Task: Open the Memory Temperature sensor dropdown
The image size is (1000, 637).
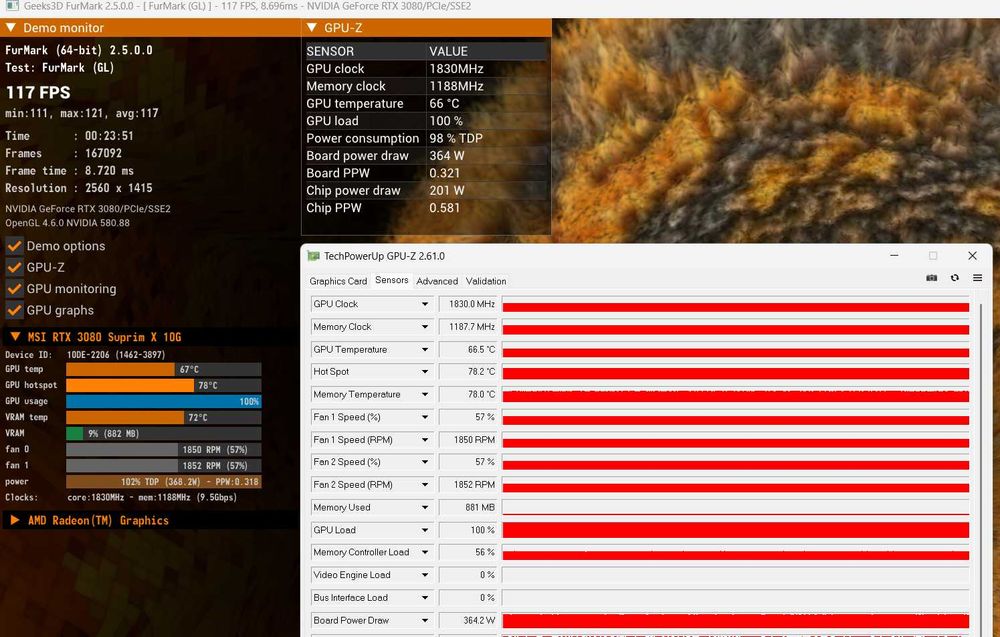Action: point(425,395)
